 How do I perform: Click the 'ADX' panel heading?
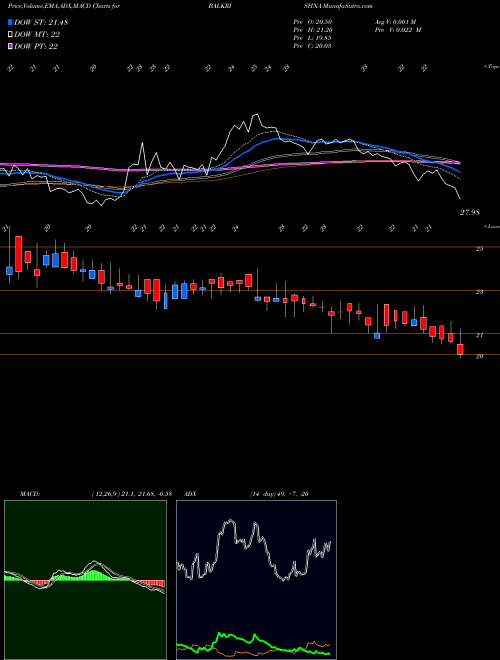click(x=191, y=493)
